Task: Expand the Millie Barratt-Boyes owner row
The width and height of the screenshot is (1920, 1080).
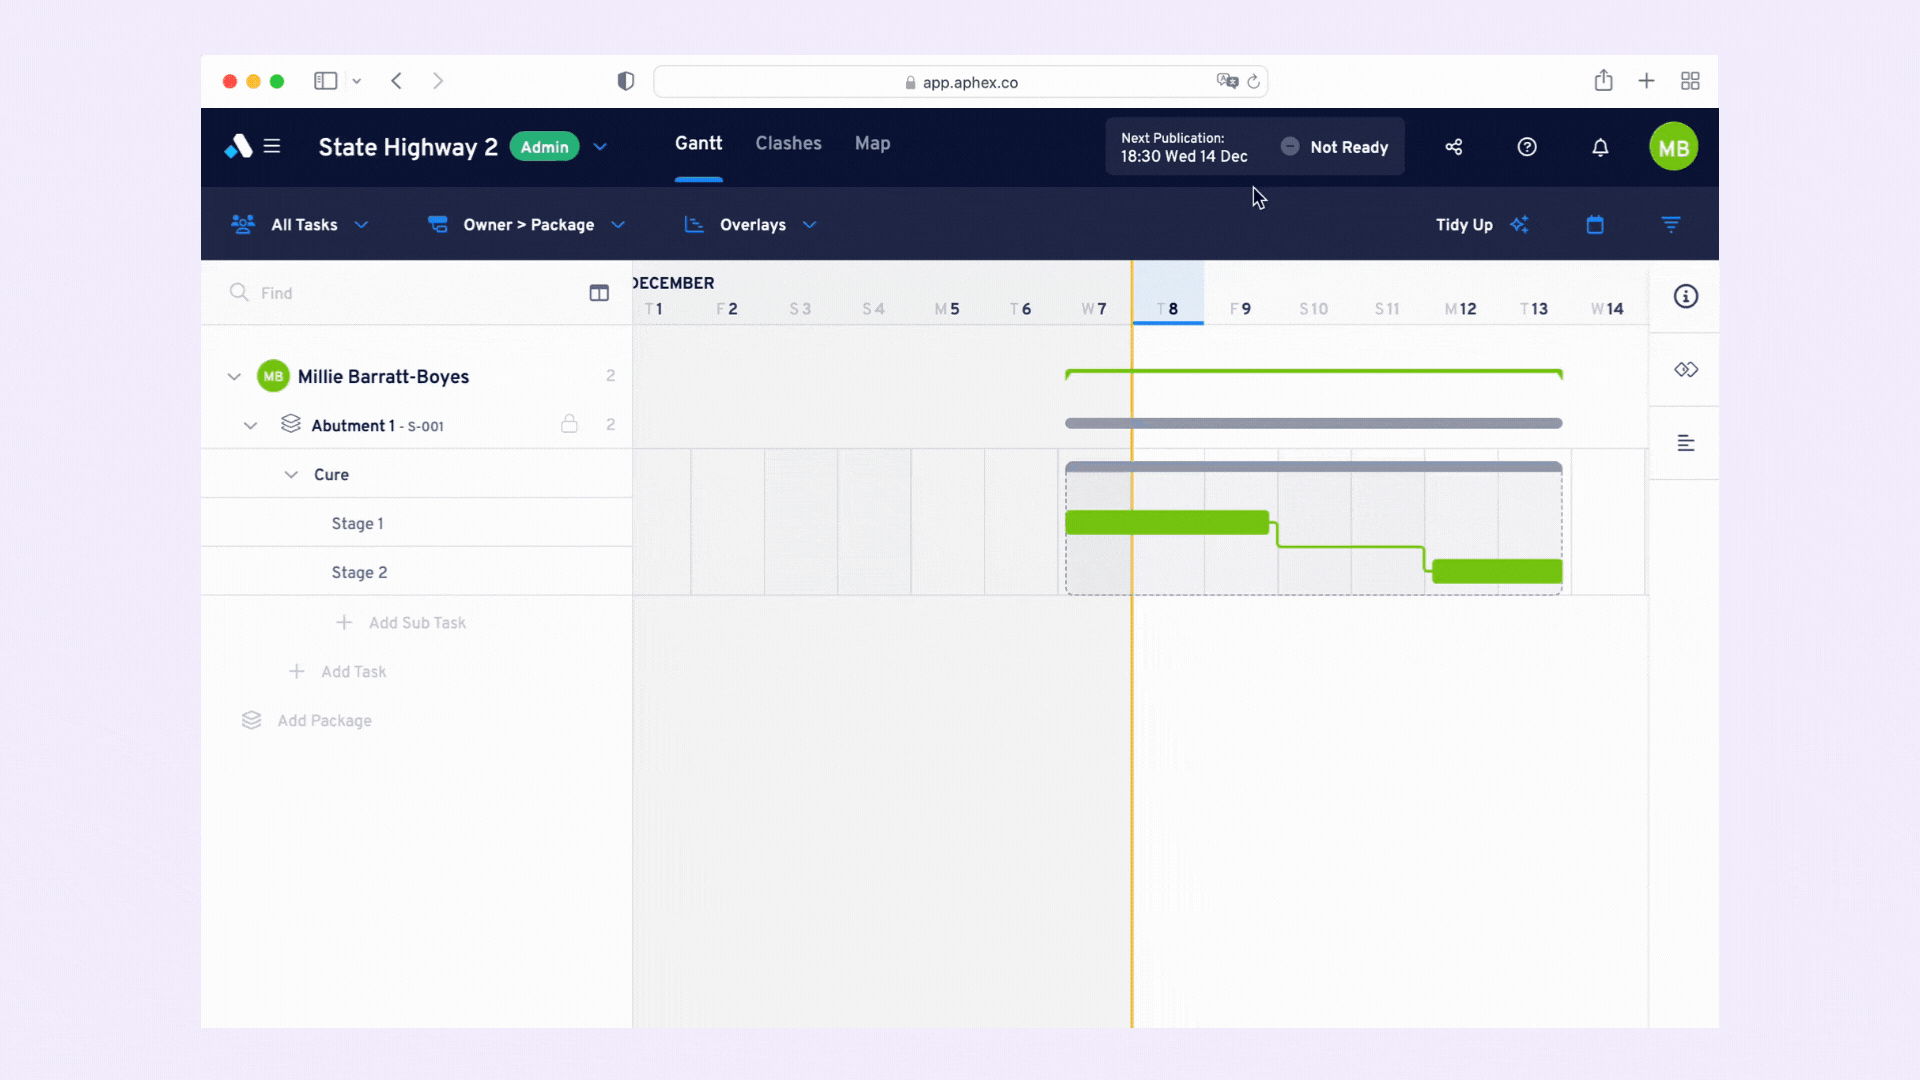Action: (x=233, y=376)
